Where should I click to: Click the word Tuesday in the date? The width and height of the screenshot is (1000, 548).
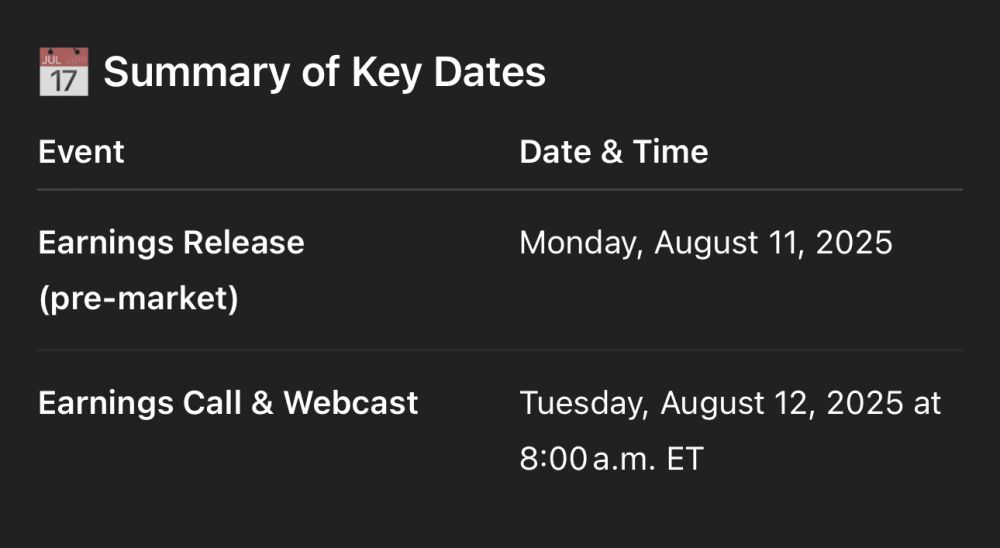coord(584,403)
